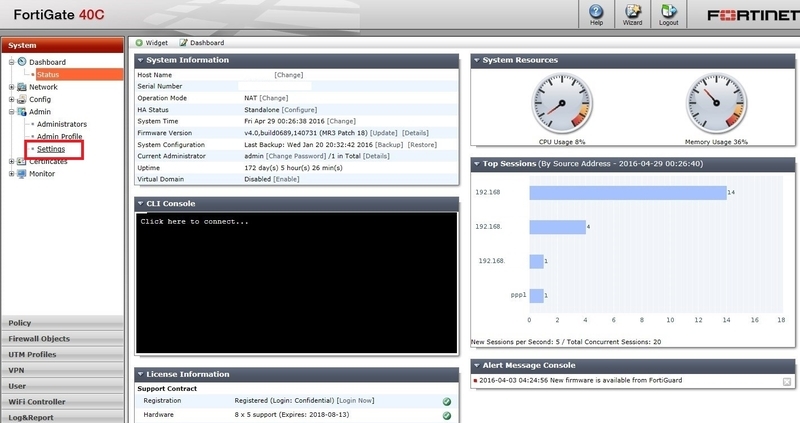Collapse the License Information widget

point(140,374)
